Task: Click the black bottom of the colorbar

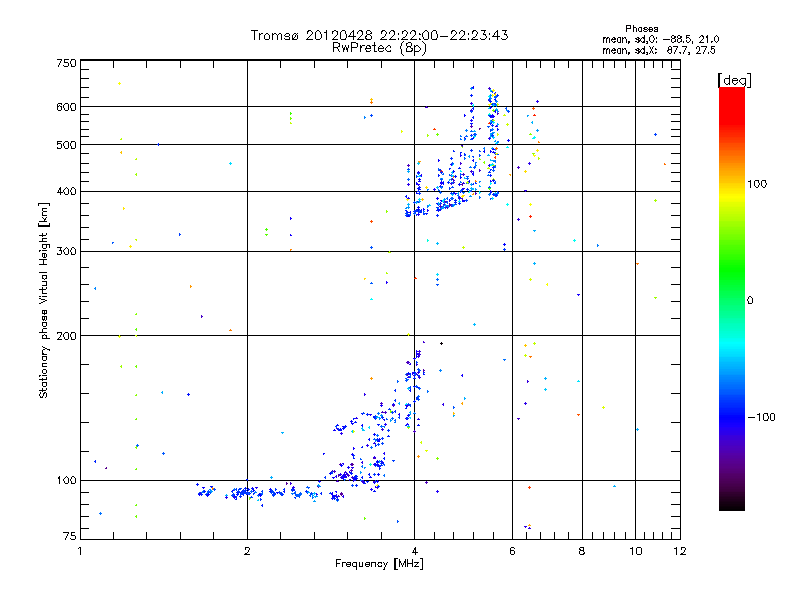Action: pyautogui.click(x=732, y=503)
